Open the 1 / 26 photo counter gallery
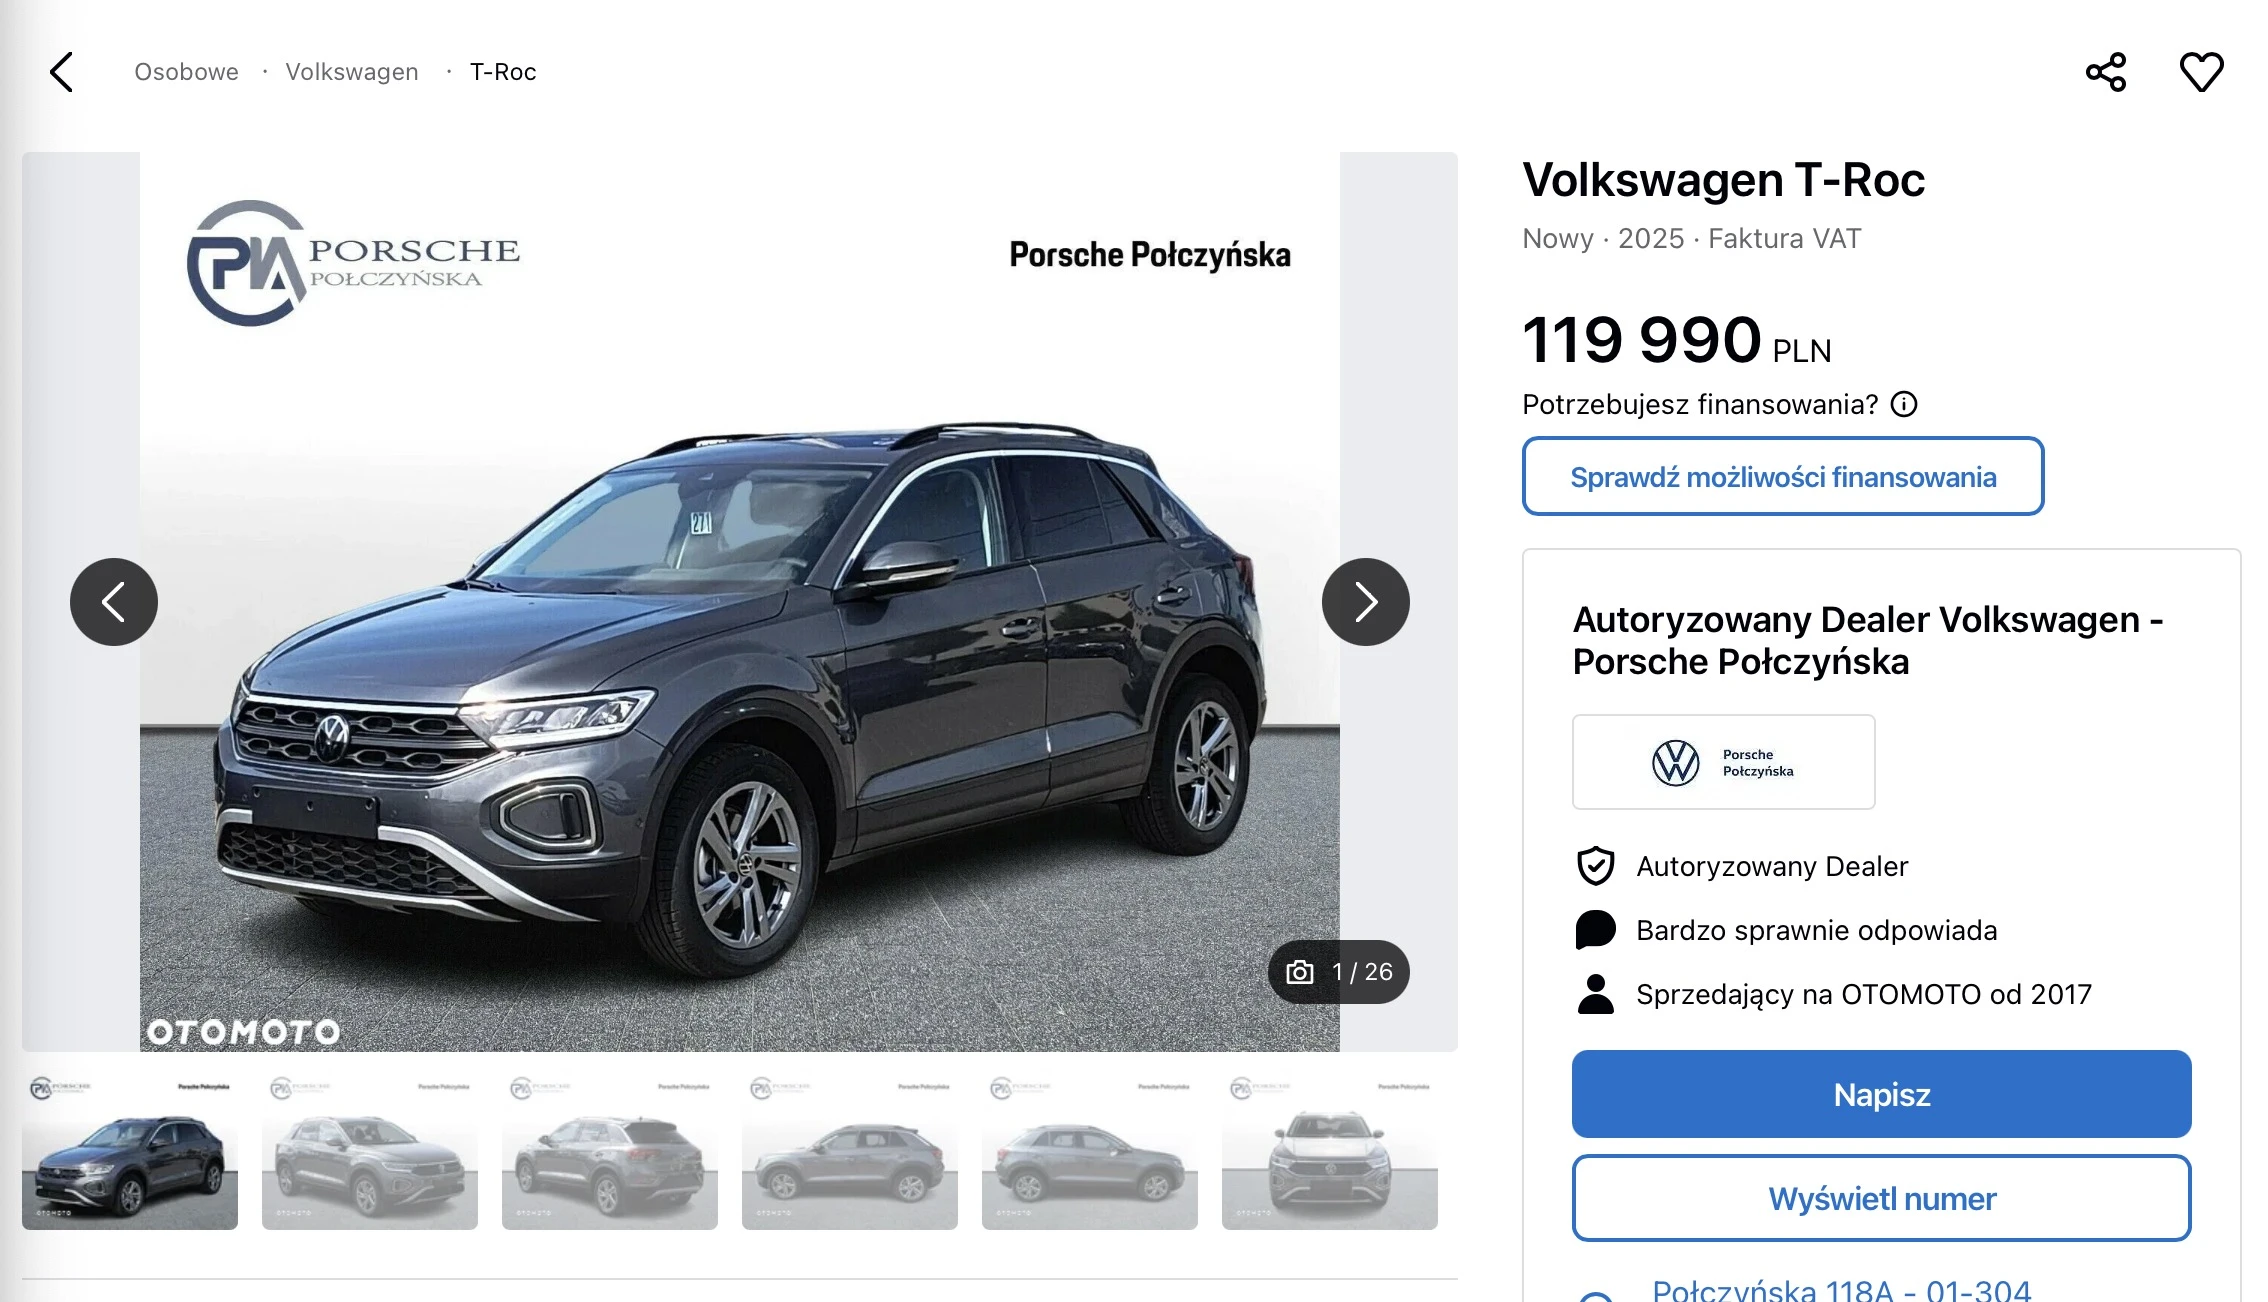Viewport: 2268px width, 1302px height. pos(1339,972)
